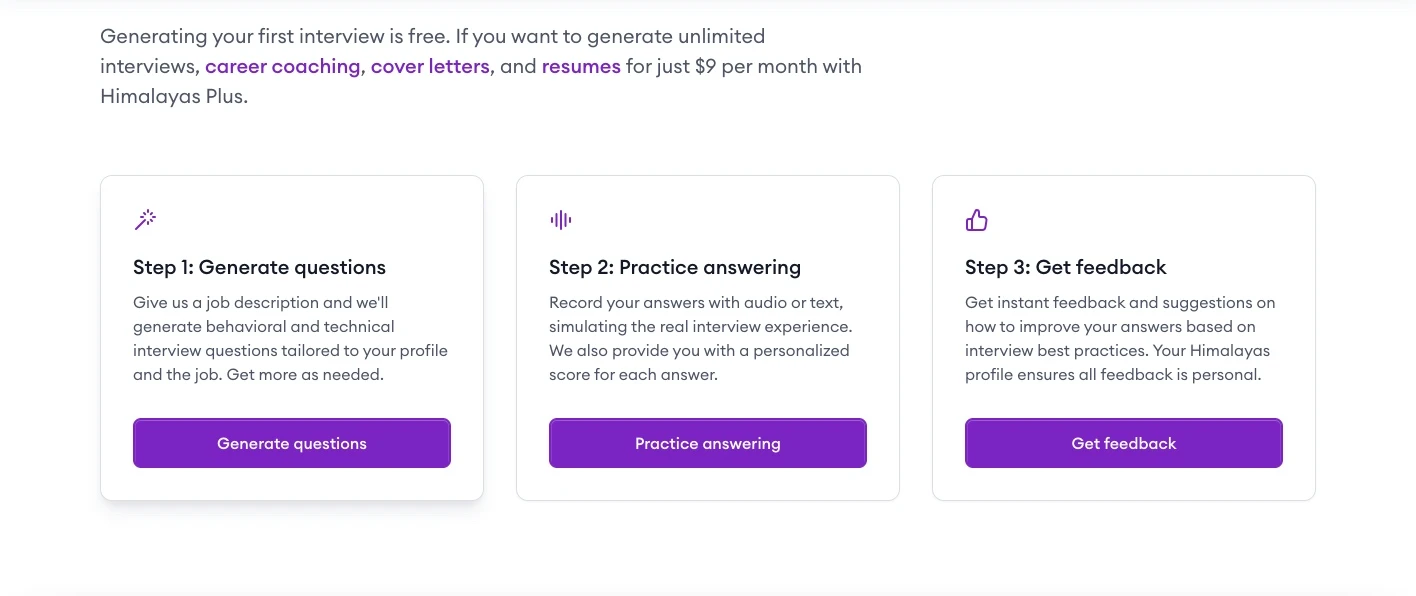
Task: Select the Step 3: Get feedback heading
Action: coord(1065,267)
